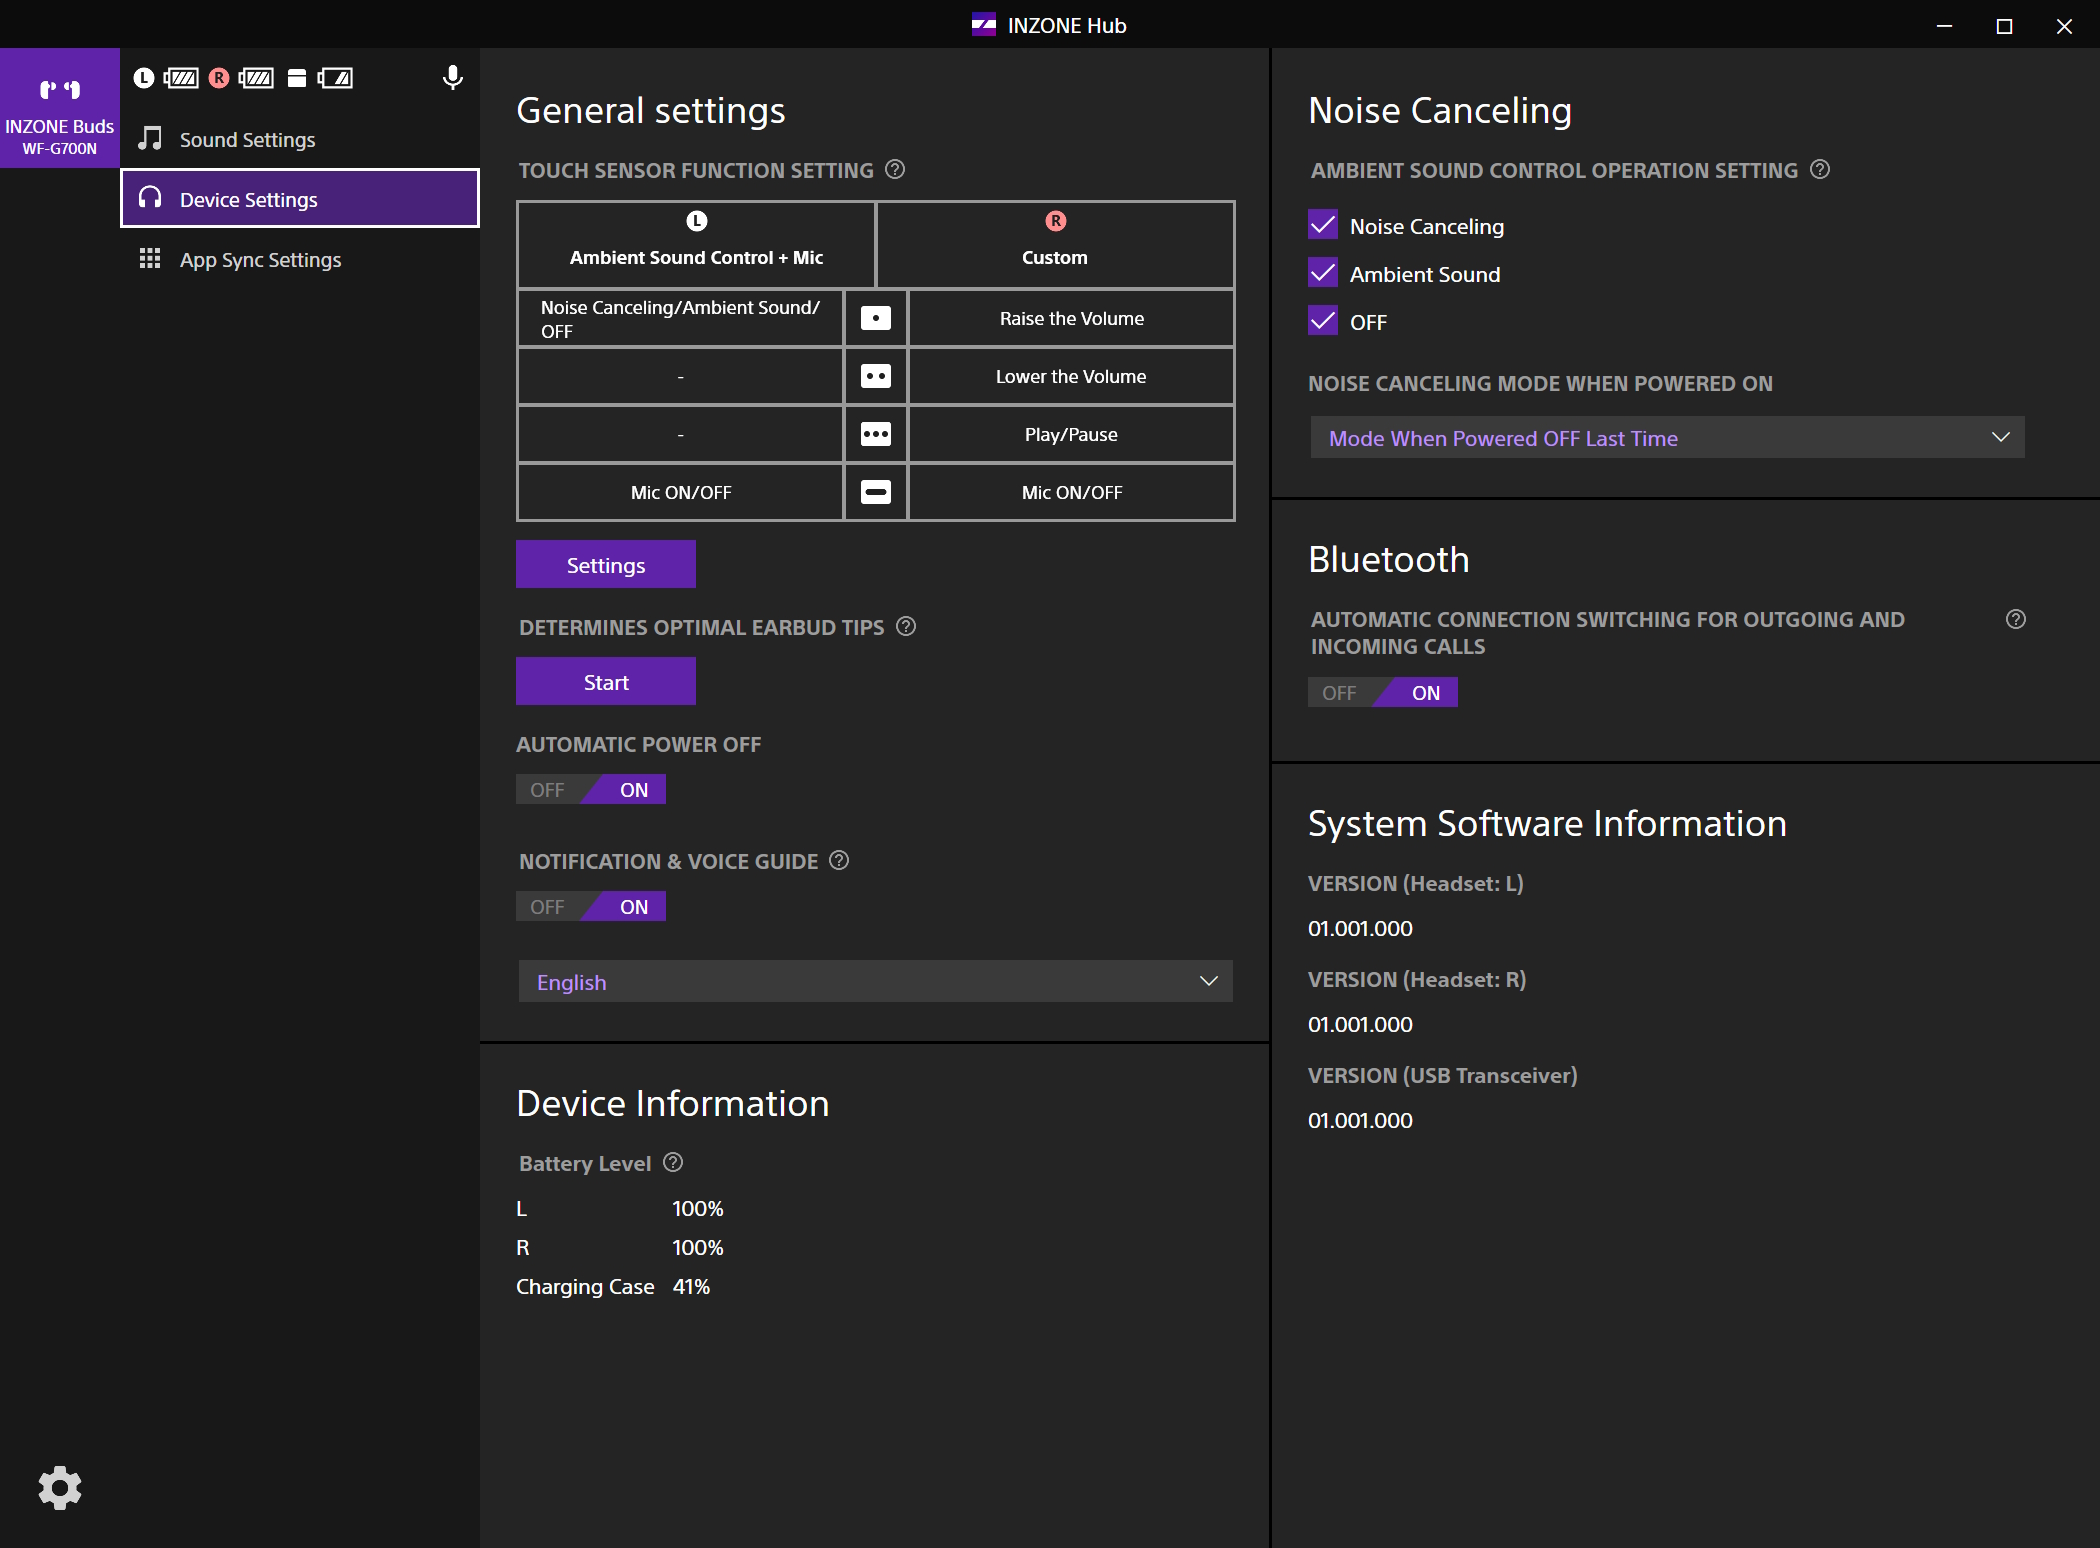Toggle the Automatic Power Off switch
Image resolution: width=2100 pixels, height=1548 pixels.
click(591, 790)
